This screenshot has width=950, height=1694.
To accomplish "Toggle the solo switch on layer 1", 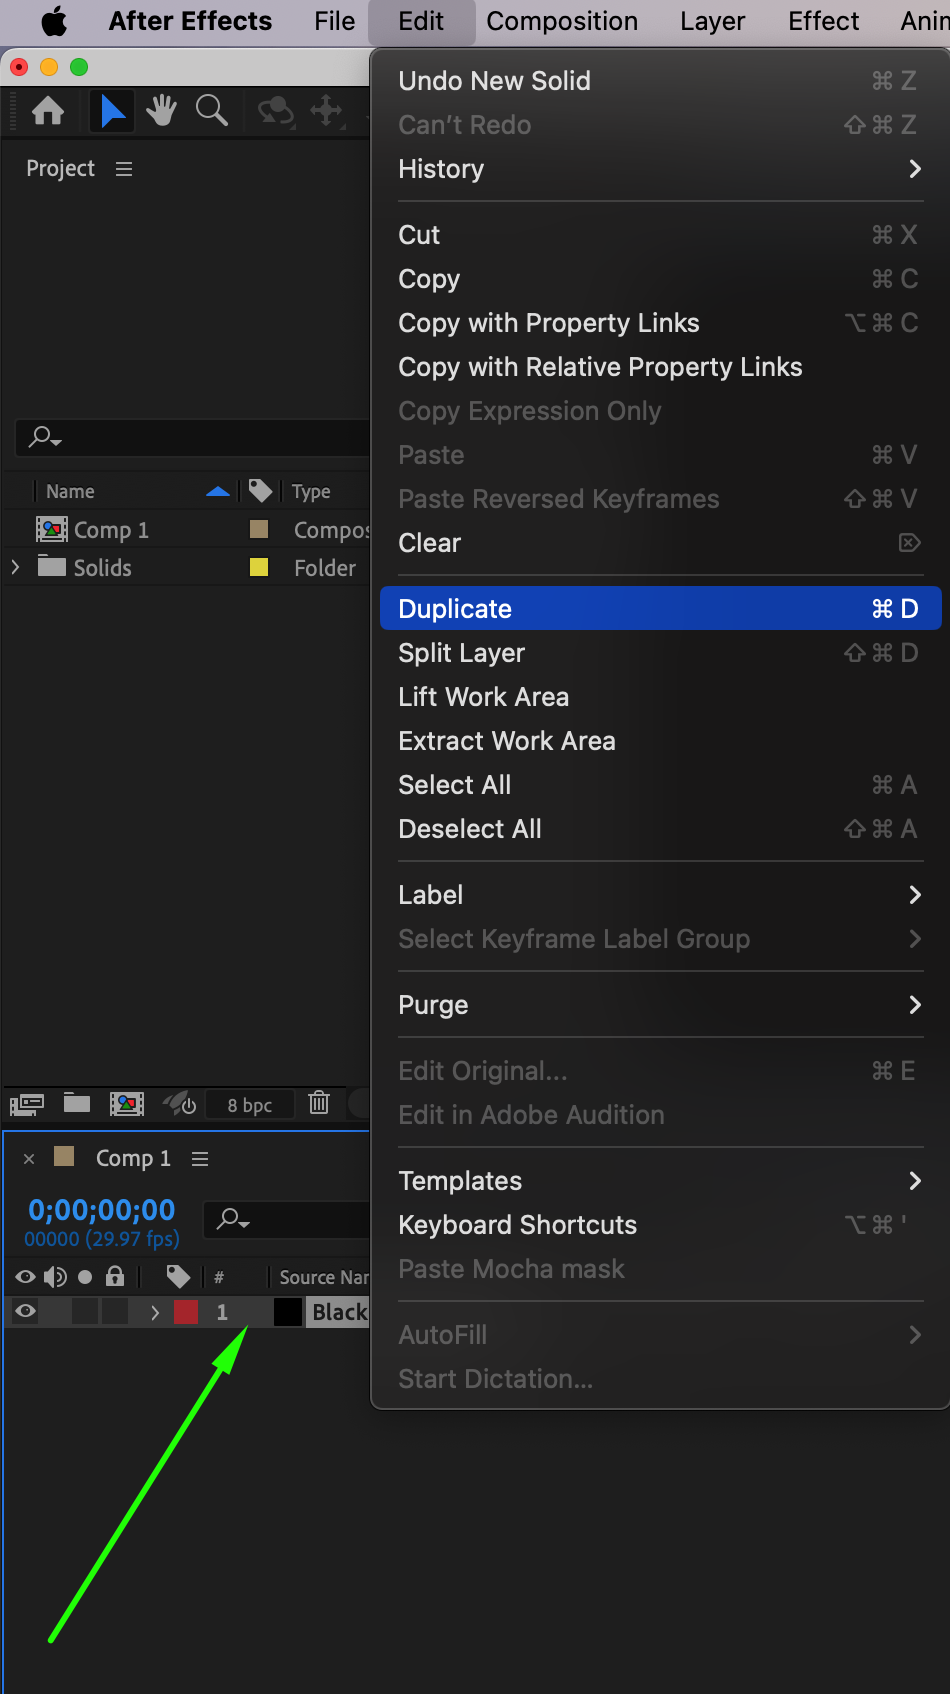I will click(86, 1312).
